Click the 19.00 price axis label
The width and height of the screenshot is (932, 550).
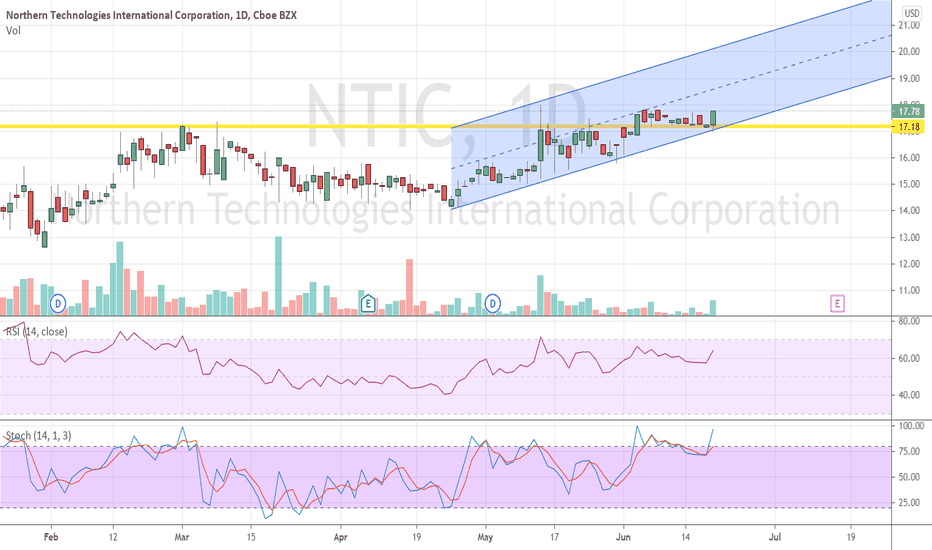click(x=909, y=78)
